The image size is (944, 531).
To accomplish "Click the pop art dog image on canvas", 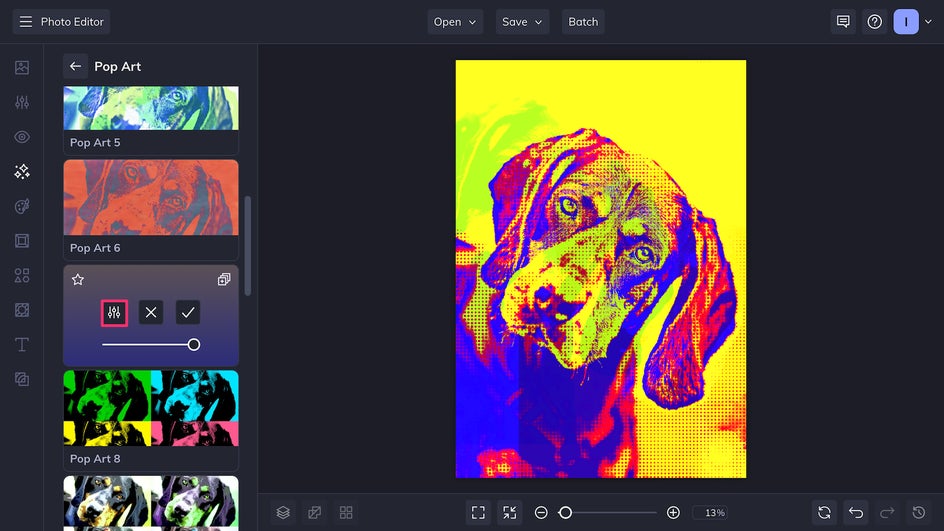I will tap(601, 269).
